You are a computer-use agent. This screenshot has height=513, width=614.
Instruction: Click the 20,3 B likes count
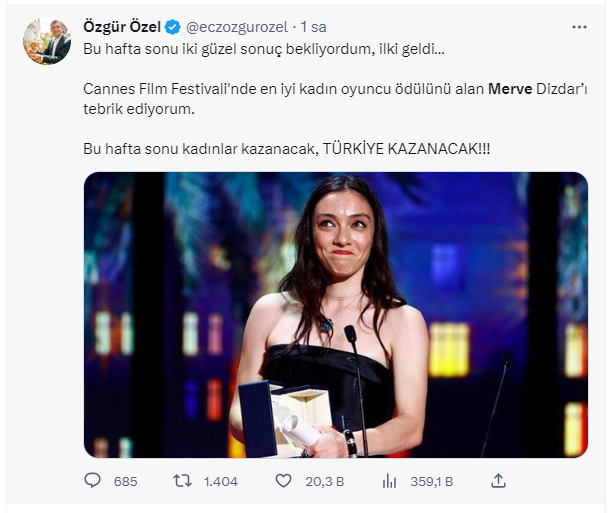pos(326,481)
